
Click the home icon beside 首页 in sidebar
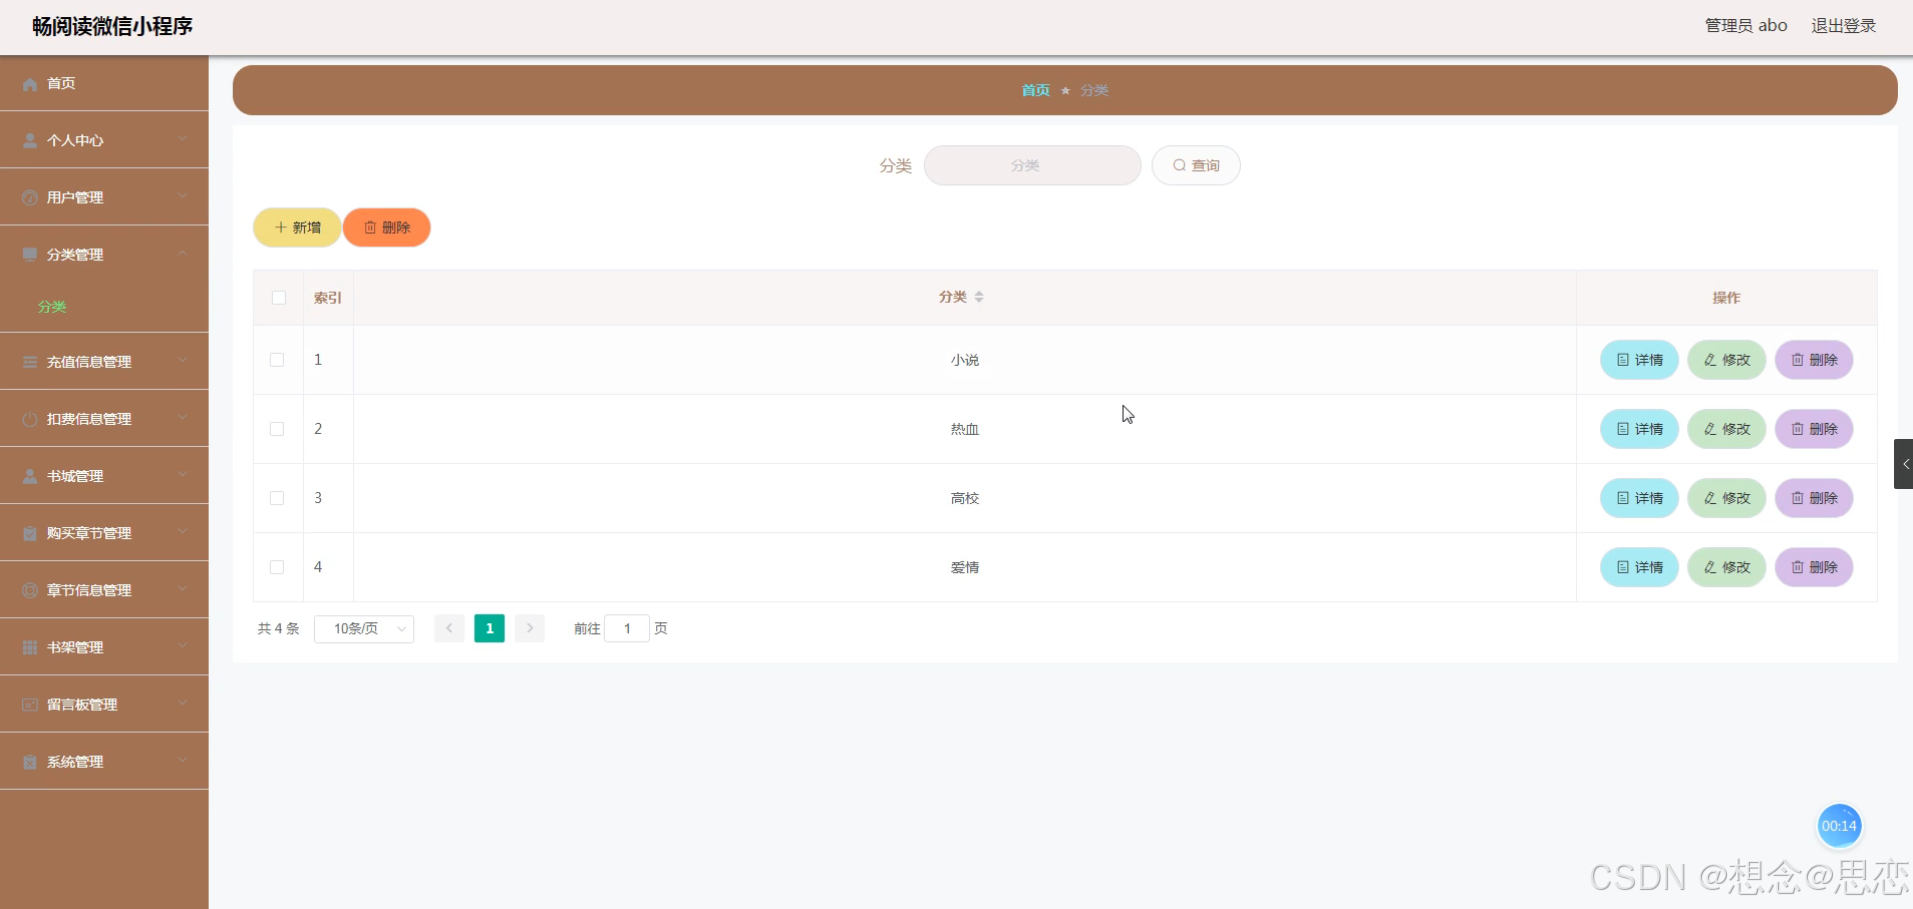point(30,84)
